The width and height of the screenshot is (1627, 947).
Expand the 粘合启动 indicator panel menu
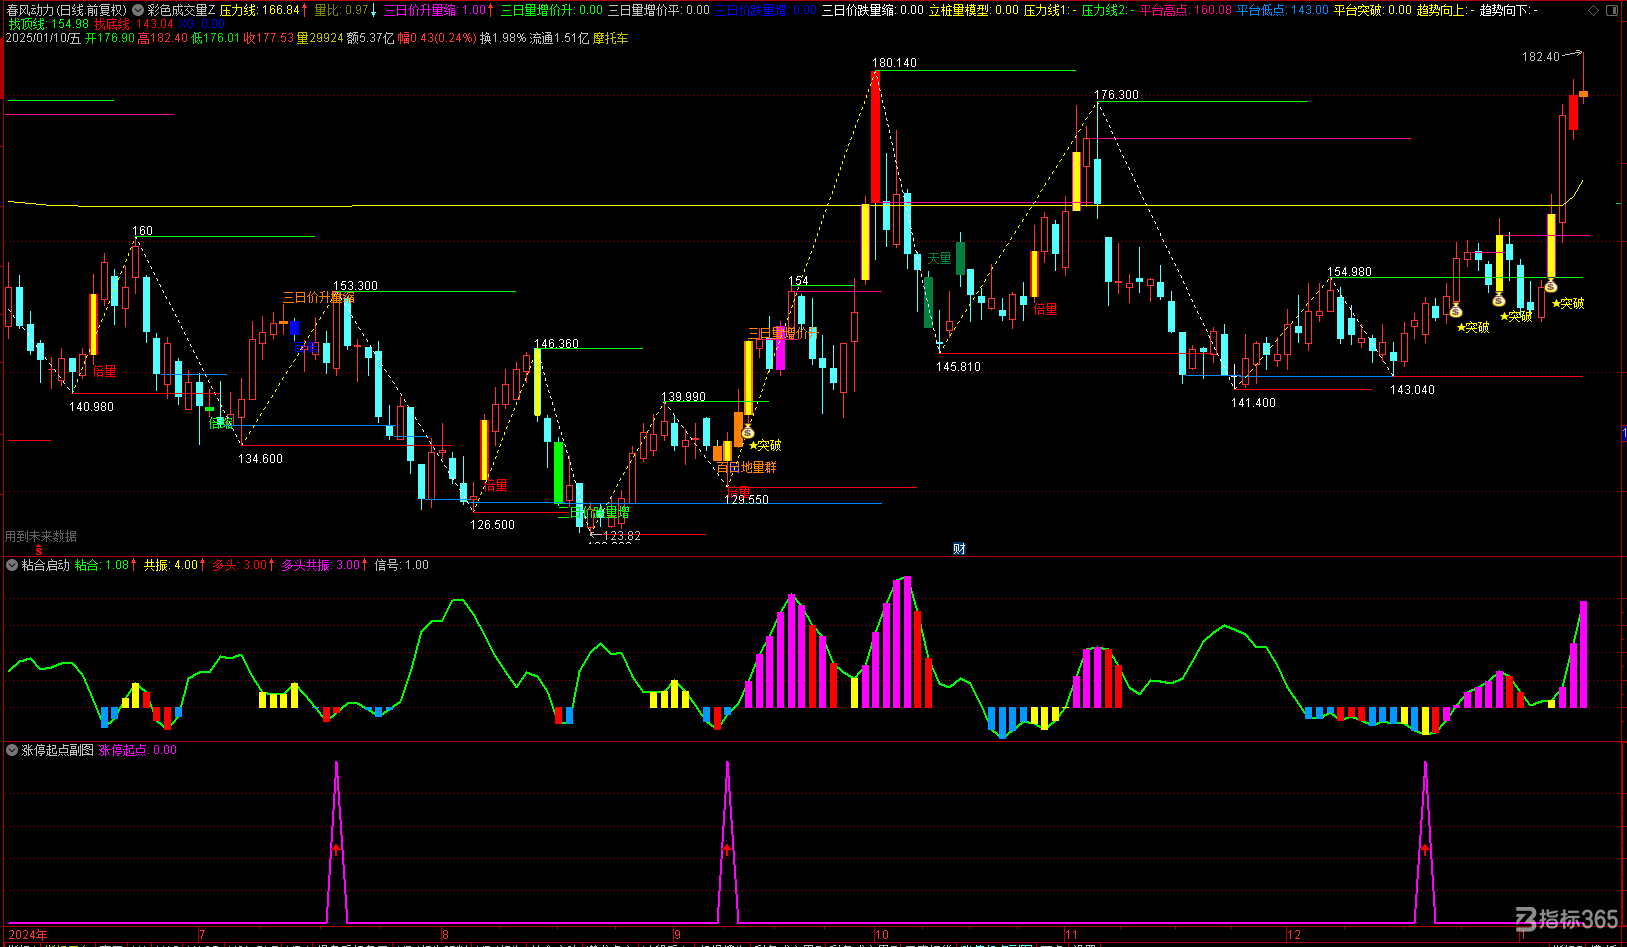(x=12, y=565)
